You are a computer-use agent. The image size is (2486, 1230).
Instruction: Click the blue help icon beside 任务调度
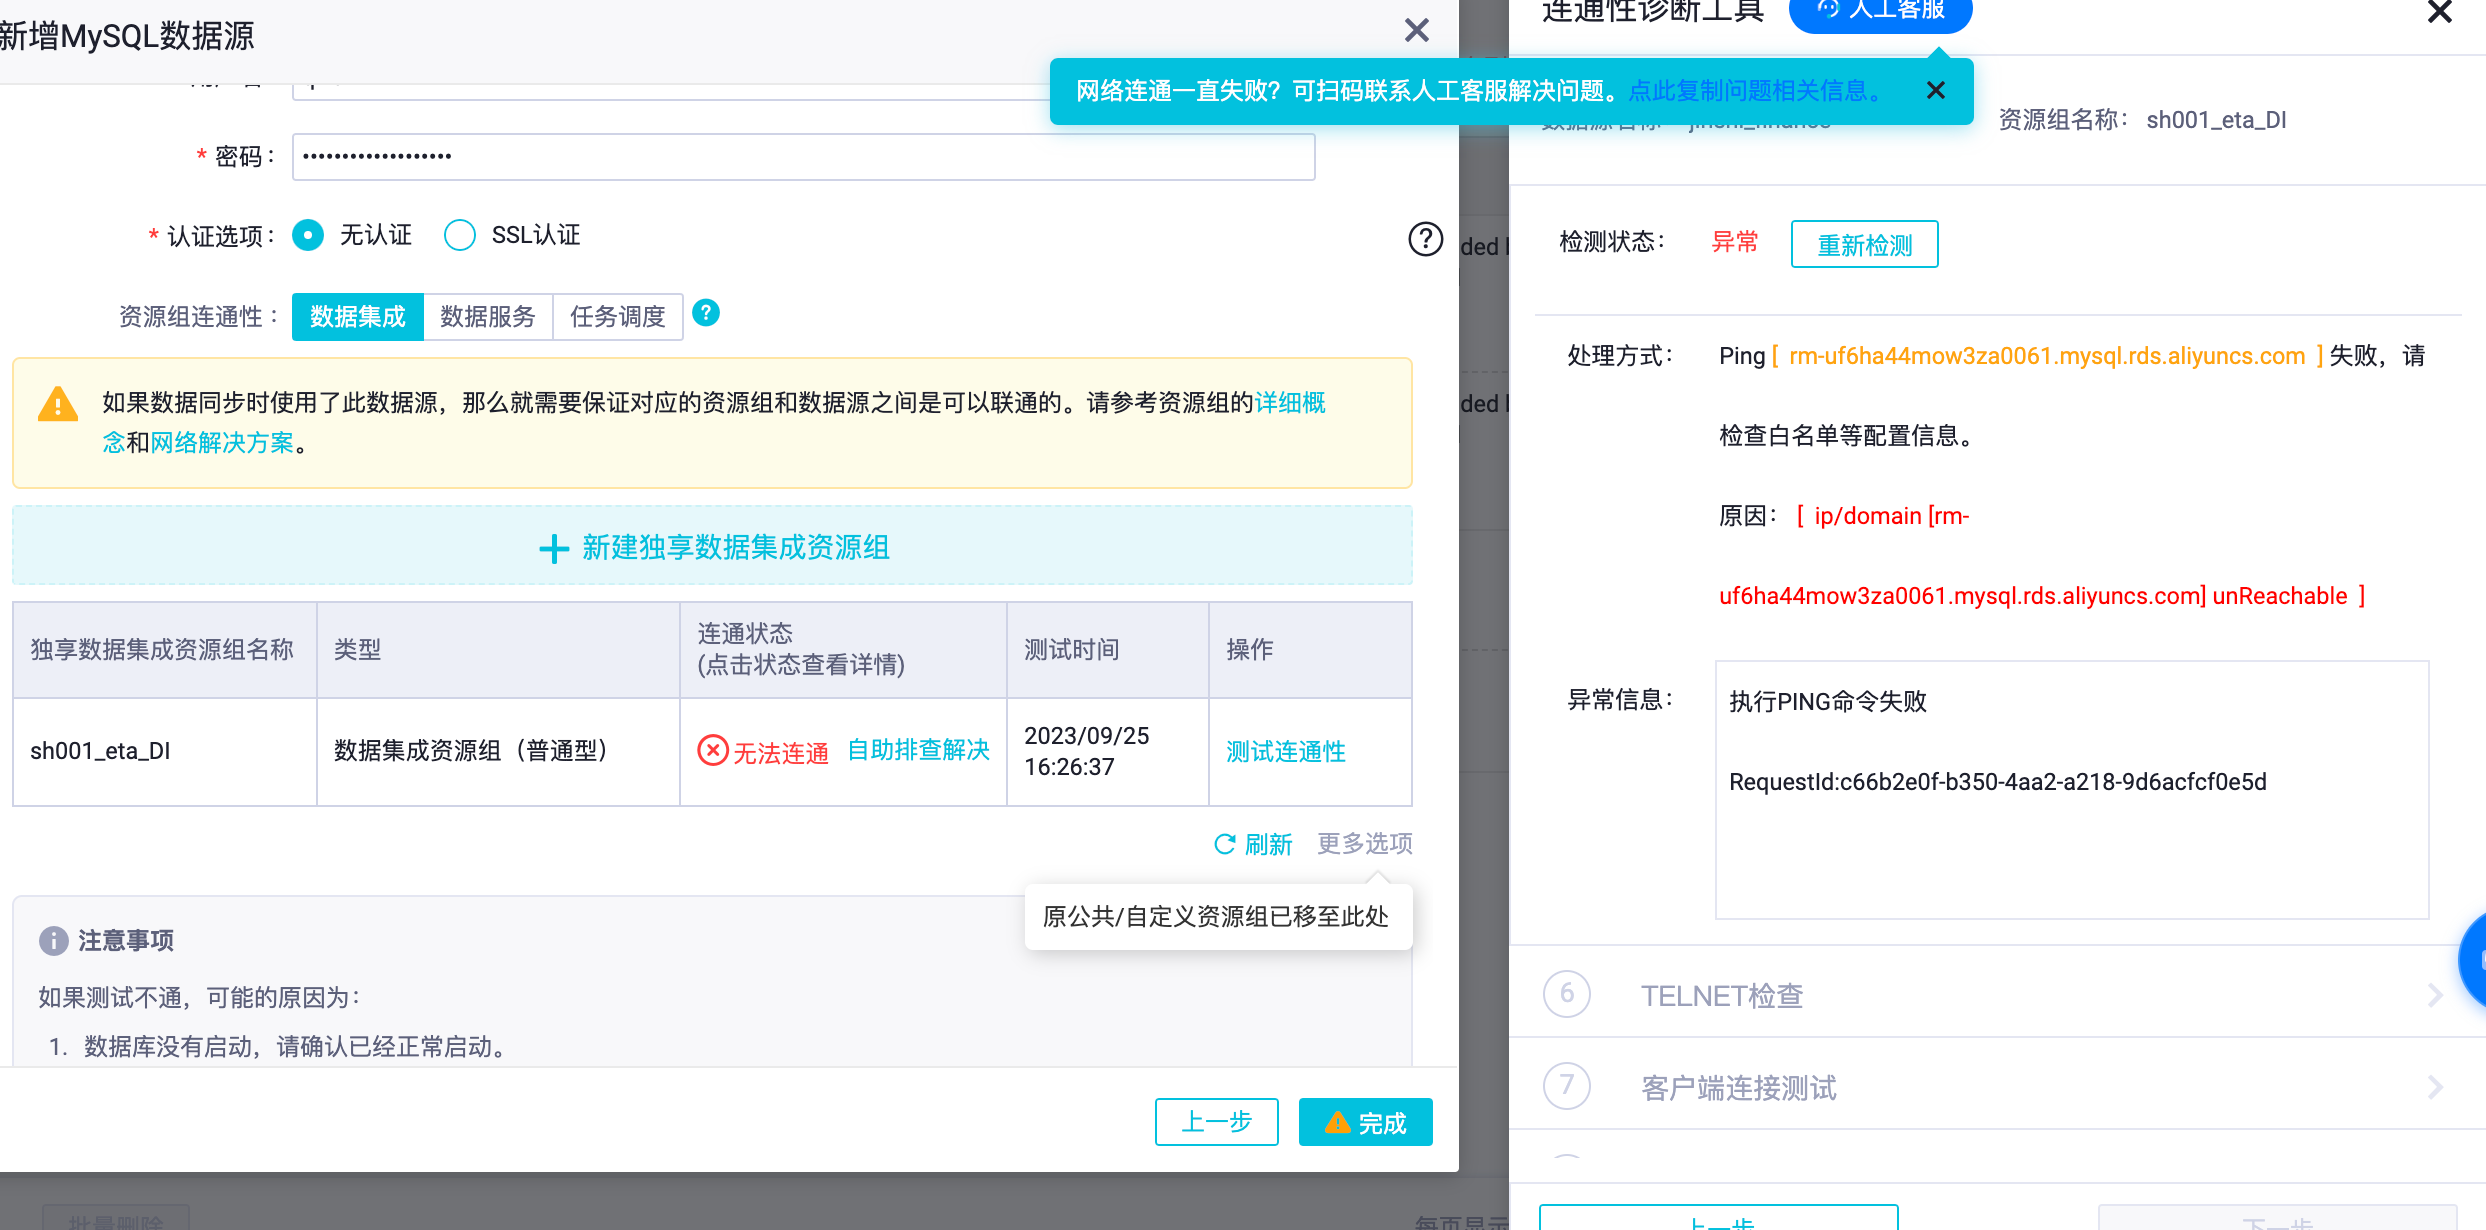click(x=706, y=313)
